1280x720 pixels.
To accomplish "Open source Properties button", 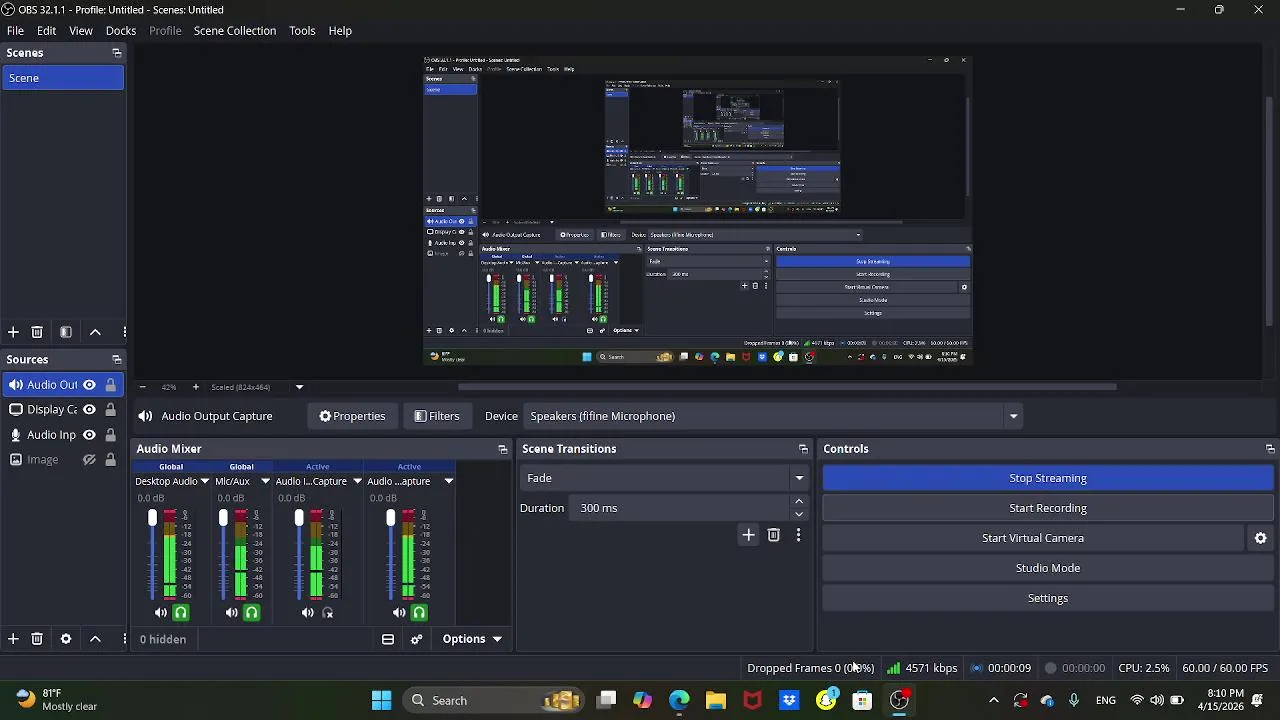I will click(352, 416).
